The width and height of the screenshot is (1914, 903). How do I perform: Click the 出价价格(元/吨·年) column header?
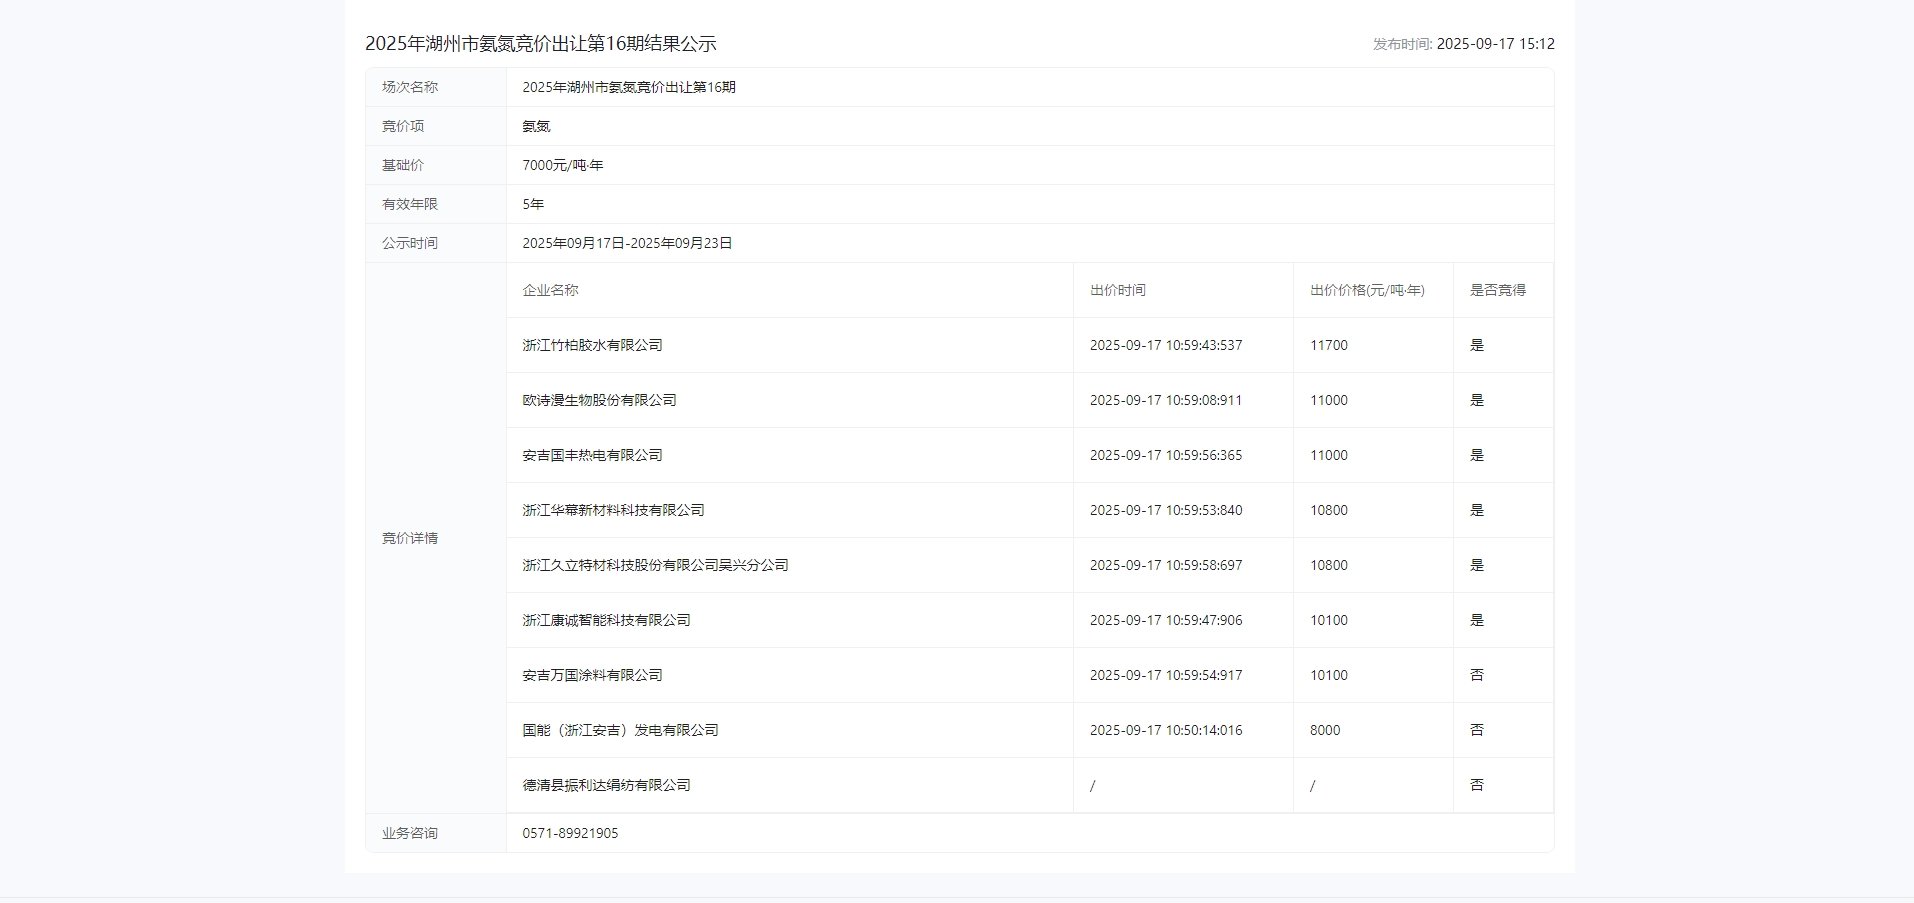[x=1366, y=290]
